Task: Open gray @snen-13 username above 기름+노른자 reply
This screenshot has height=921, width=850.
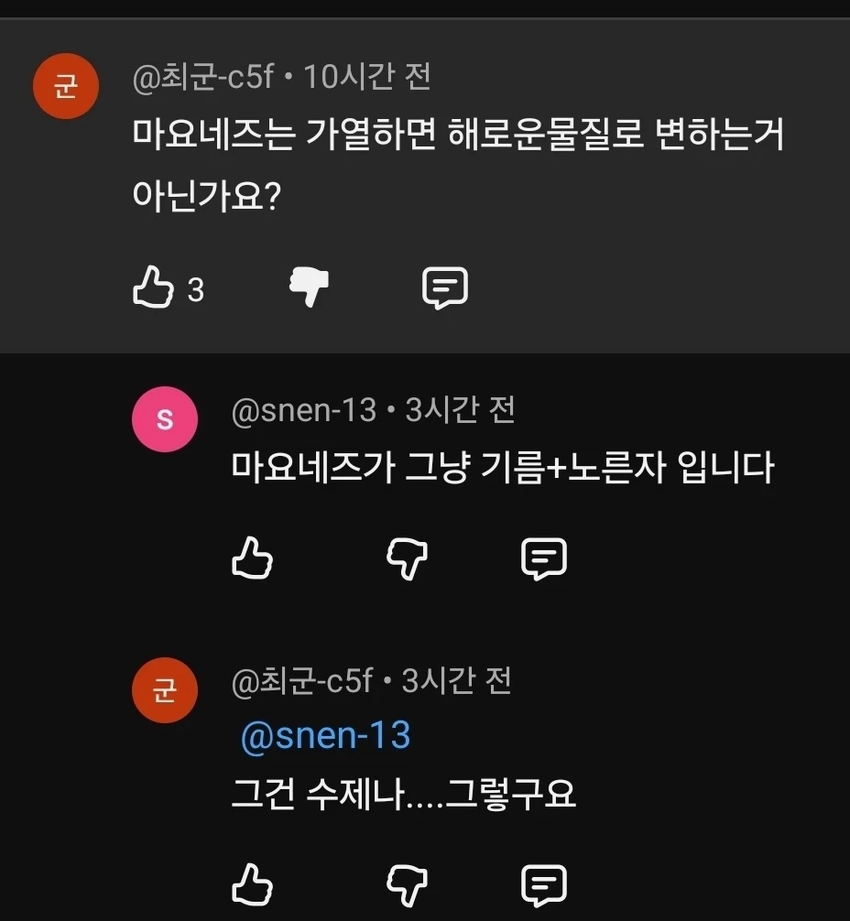Action: [x=304, y=410]
